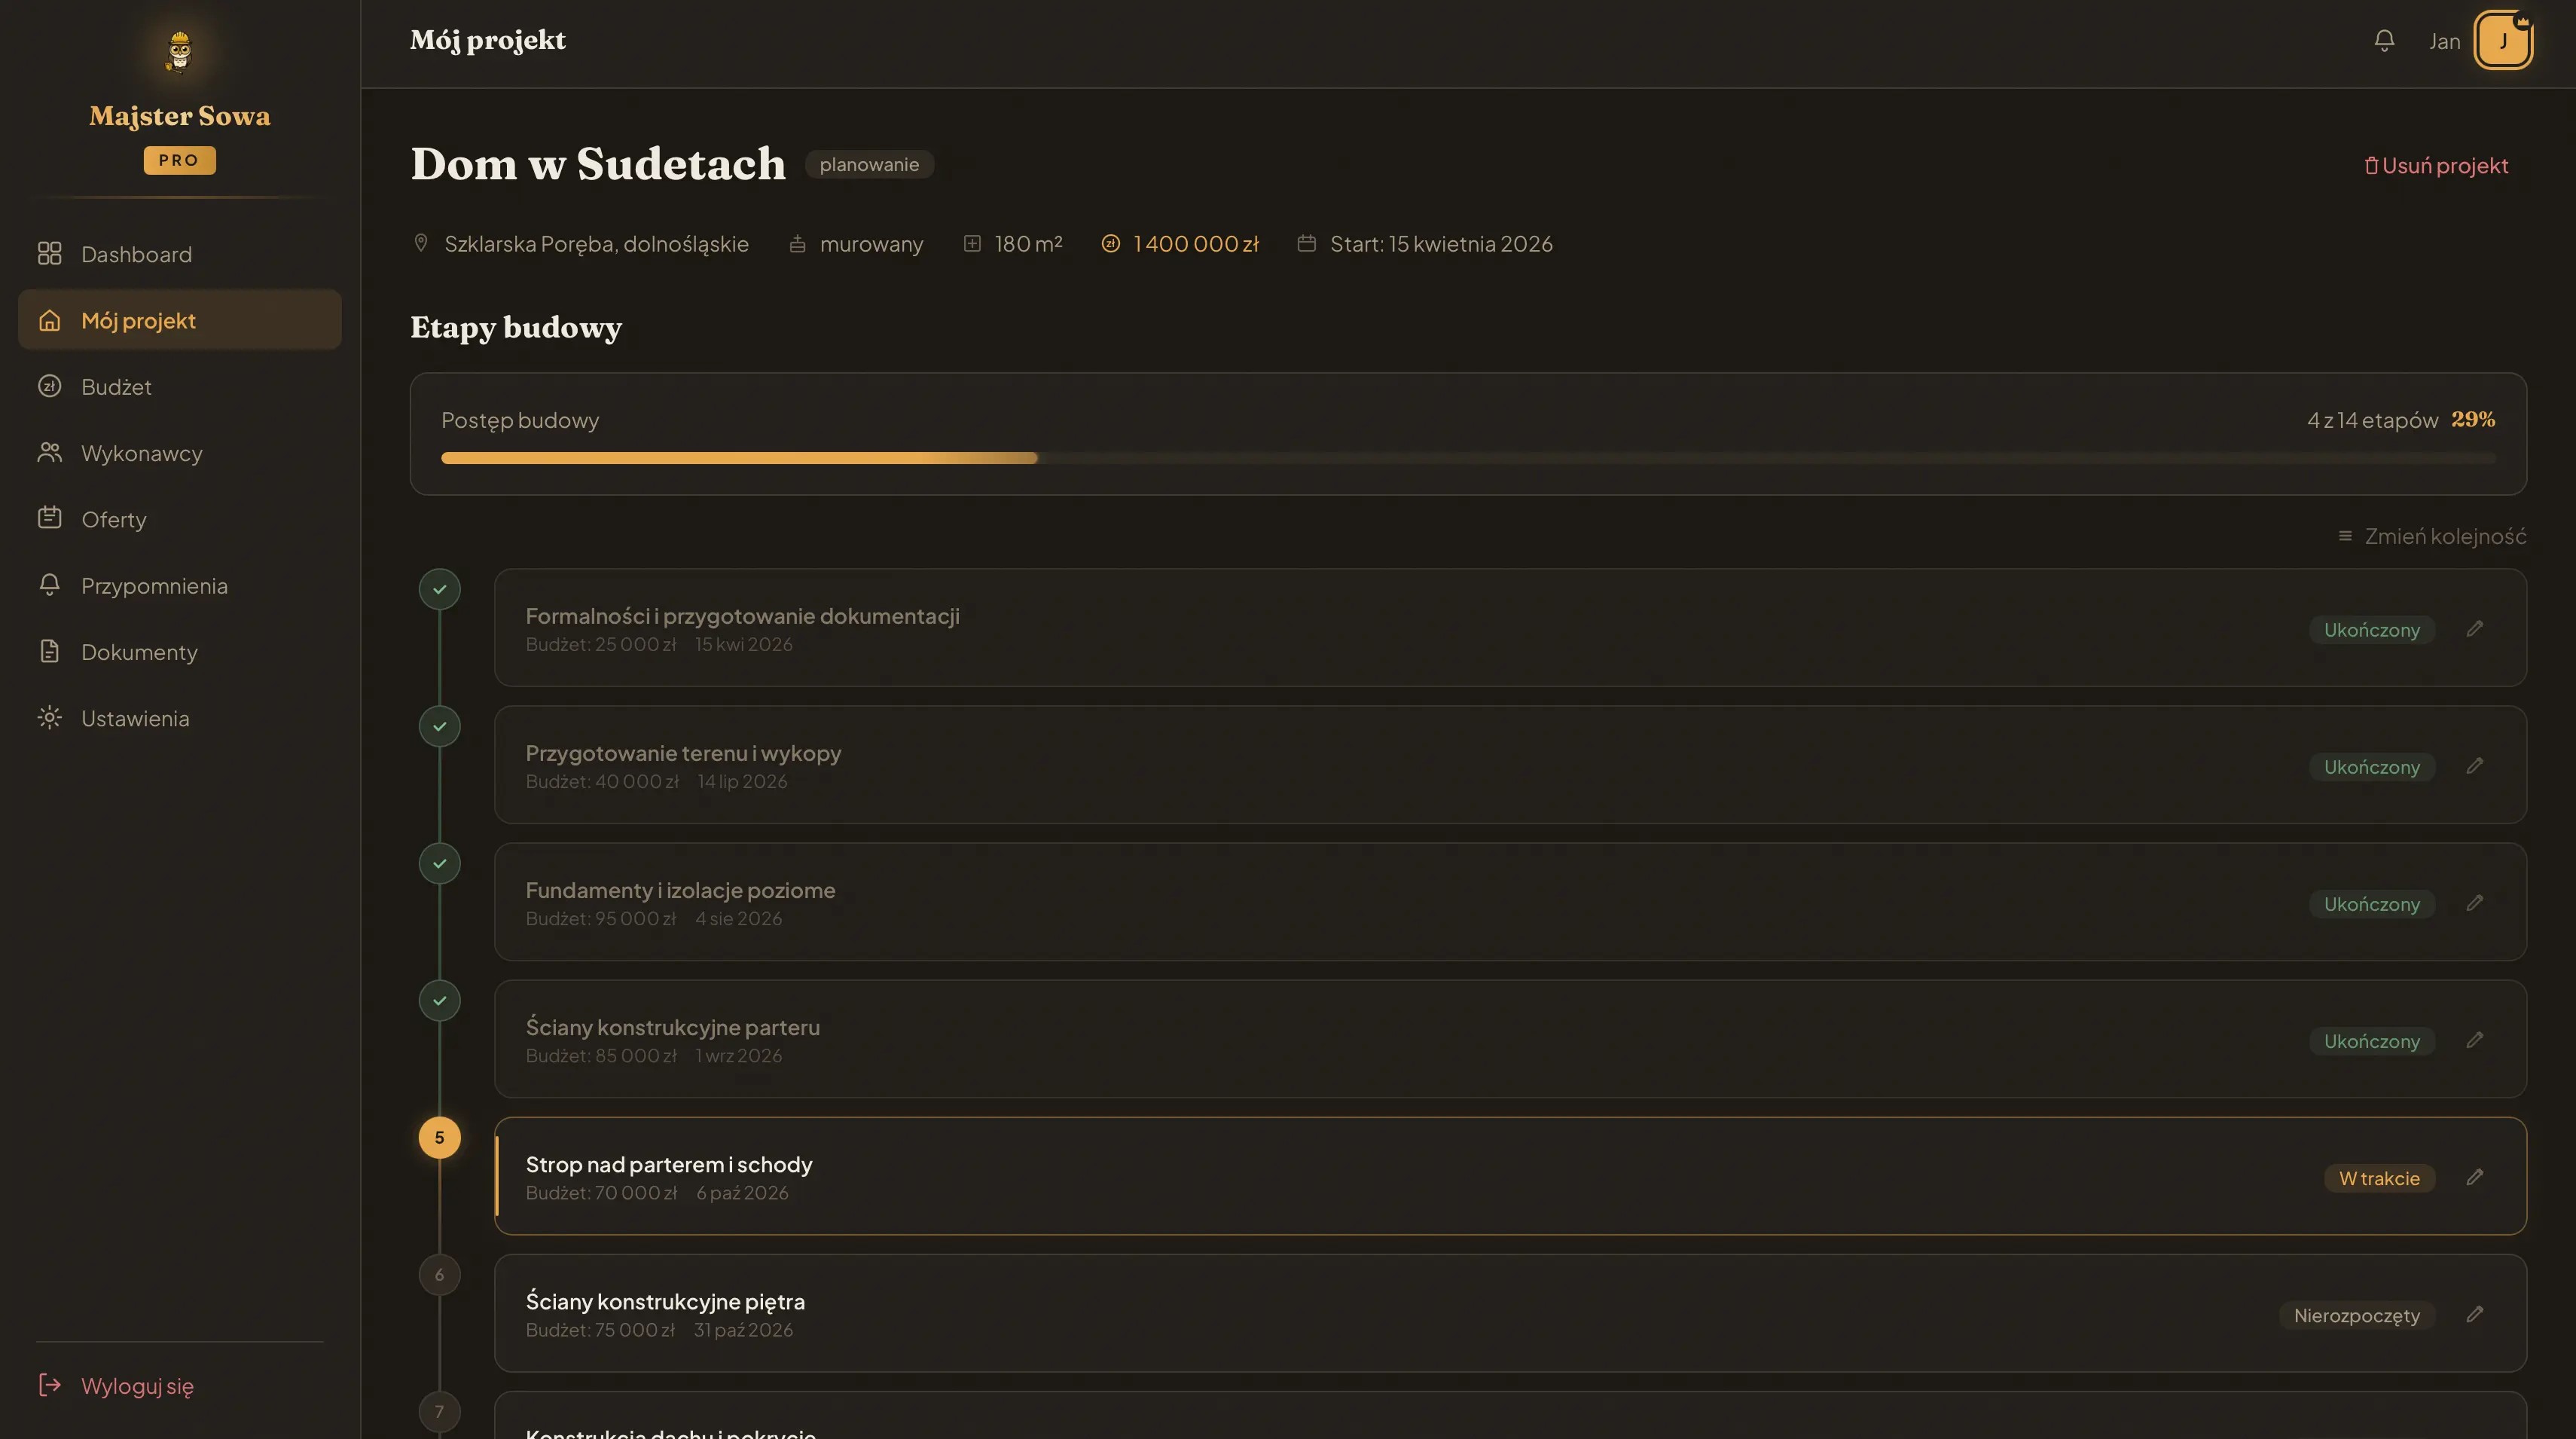Open Ukończony status of Ściany konstrukcyjne parteru
Viewport: 2576px width, 1439px height.
tap(2371, 1040)
